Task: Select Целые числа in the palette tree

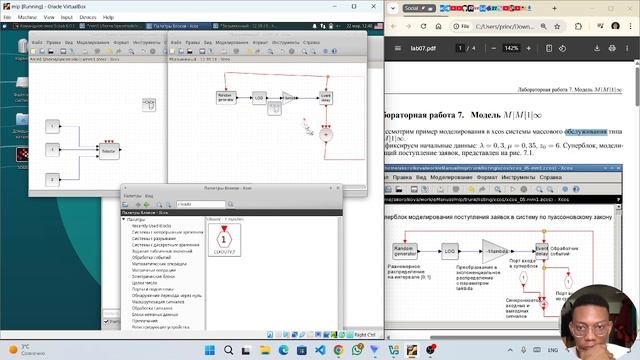Action: [144, 283]
